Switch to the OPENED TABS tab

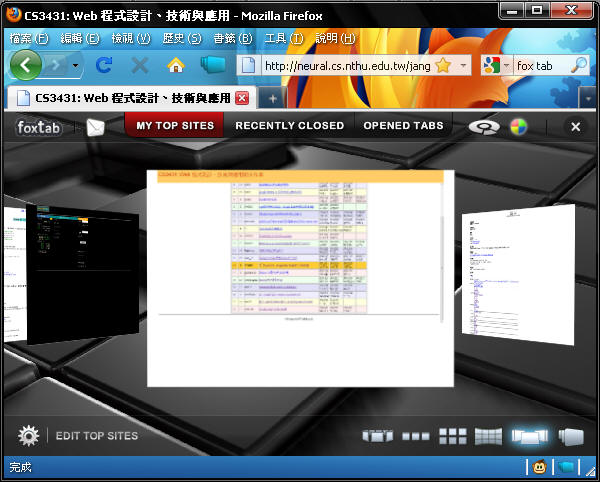click(403, 126)
